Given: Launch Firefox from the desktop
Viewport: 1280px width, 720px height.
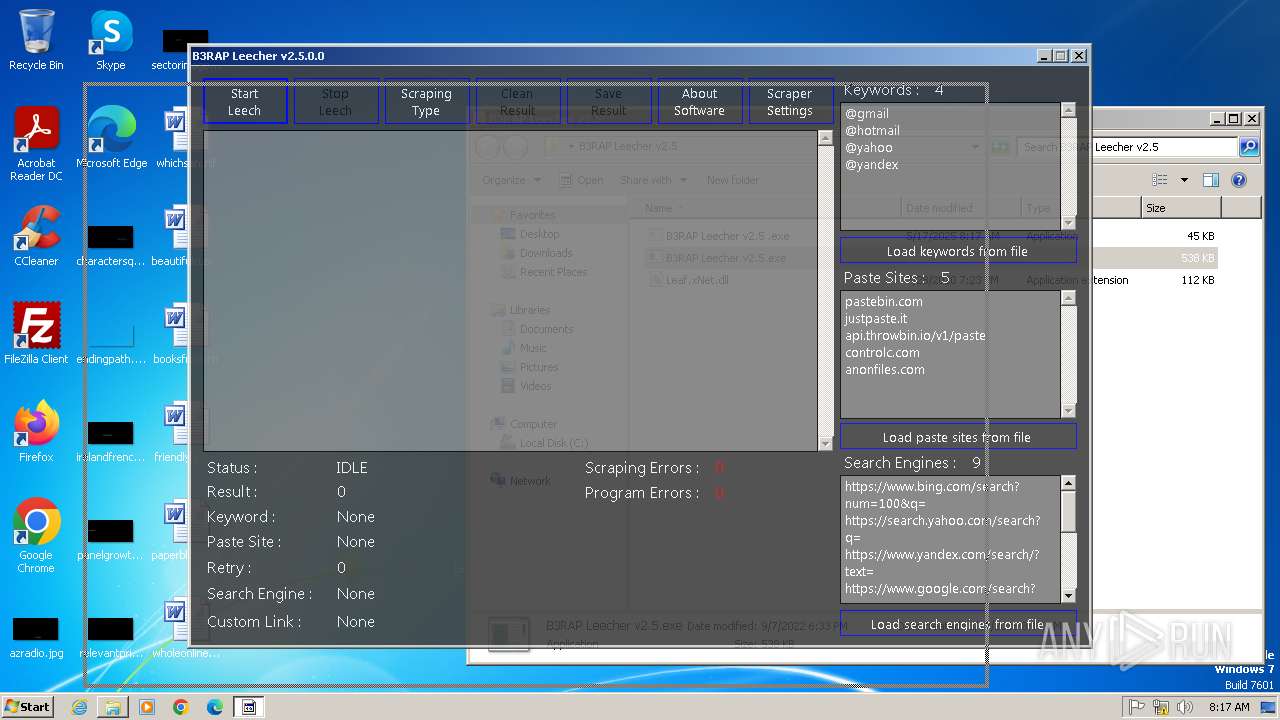Looking at the screenshot, I should [x=36, y=432].
